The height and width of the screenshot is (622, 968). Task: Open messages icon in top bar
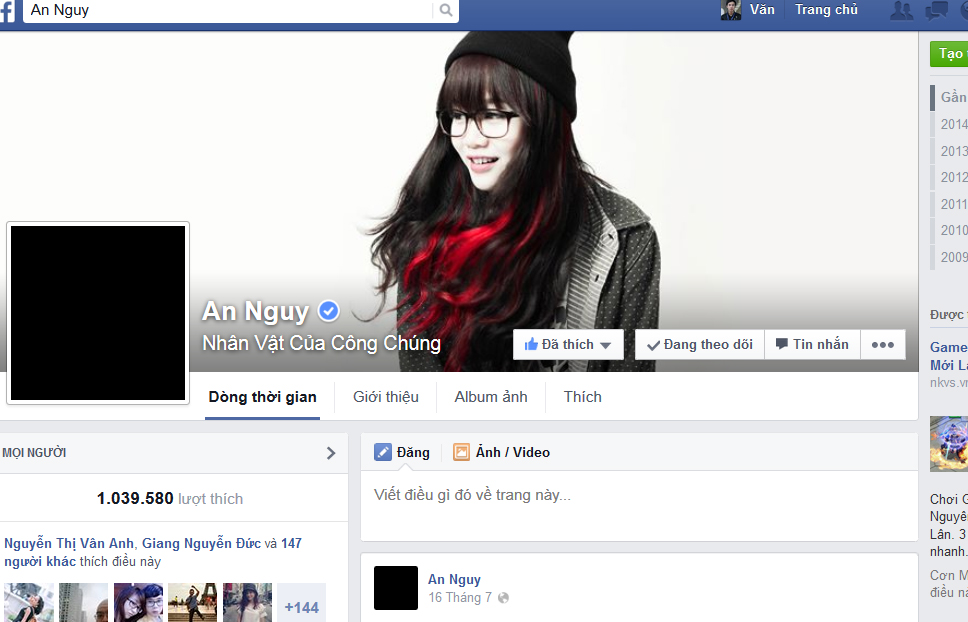click(936, 10)
